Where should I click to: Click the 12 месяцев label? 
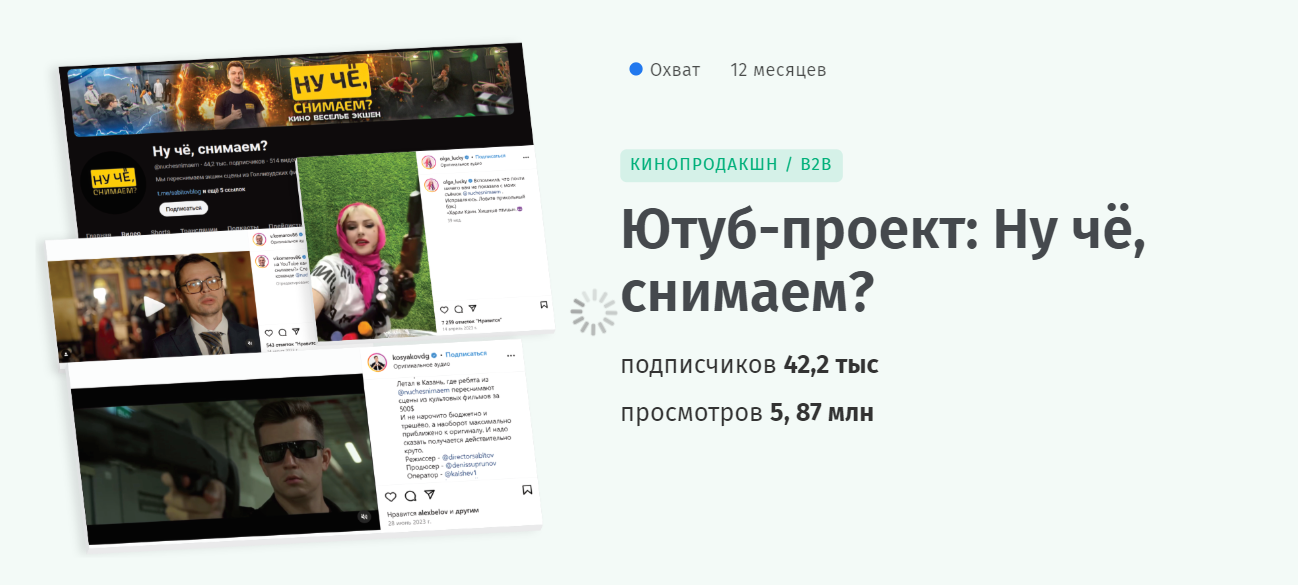pos(779,70)
